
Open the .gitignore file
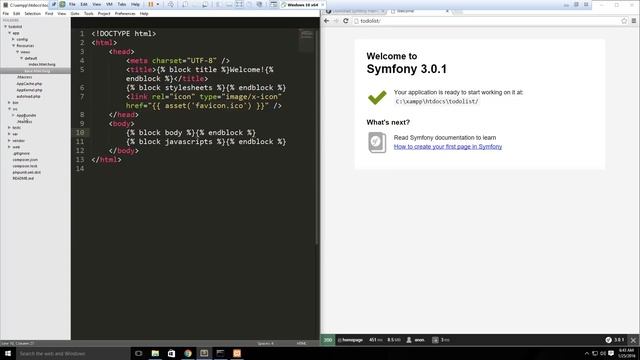pyautogui.click(x=21, y=153)
